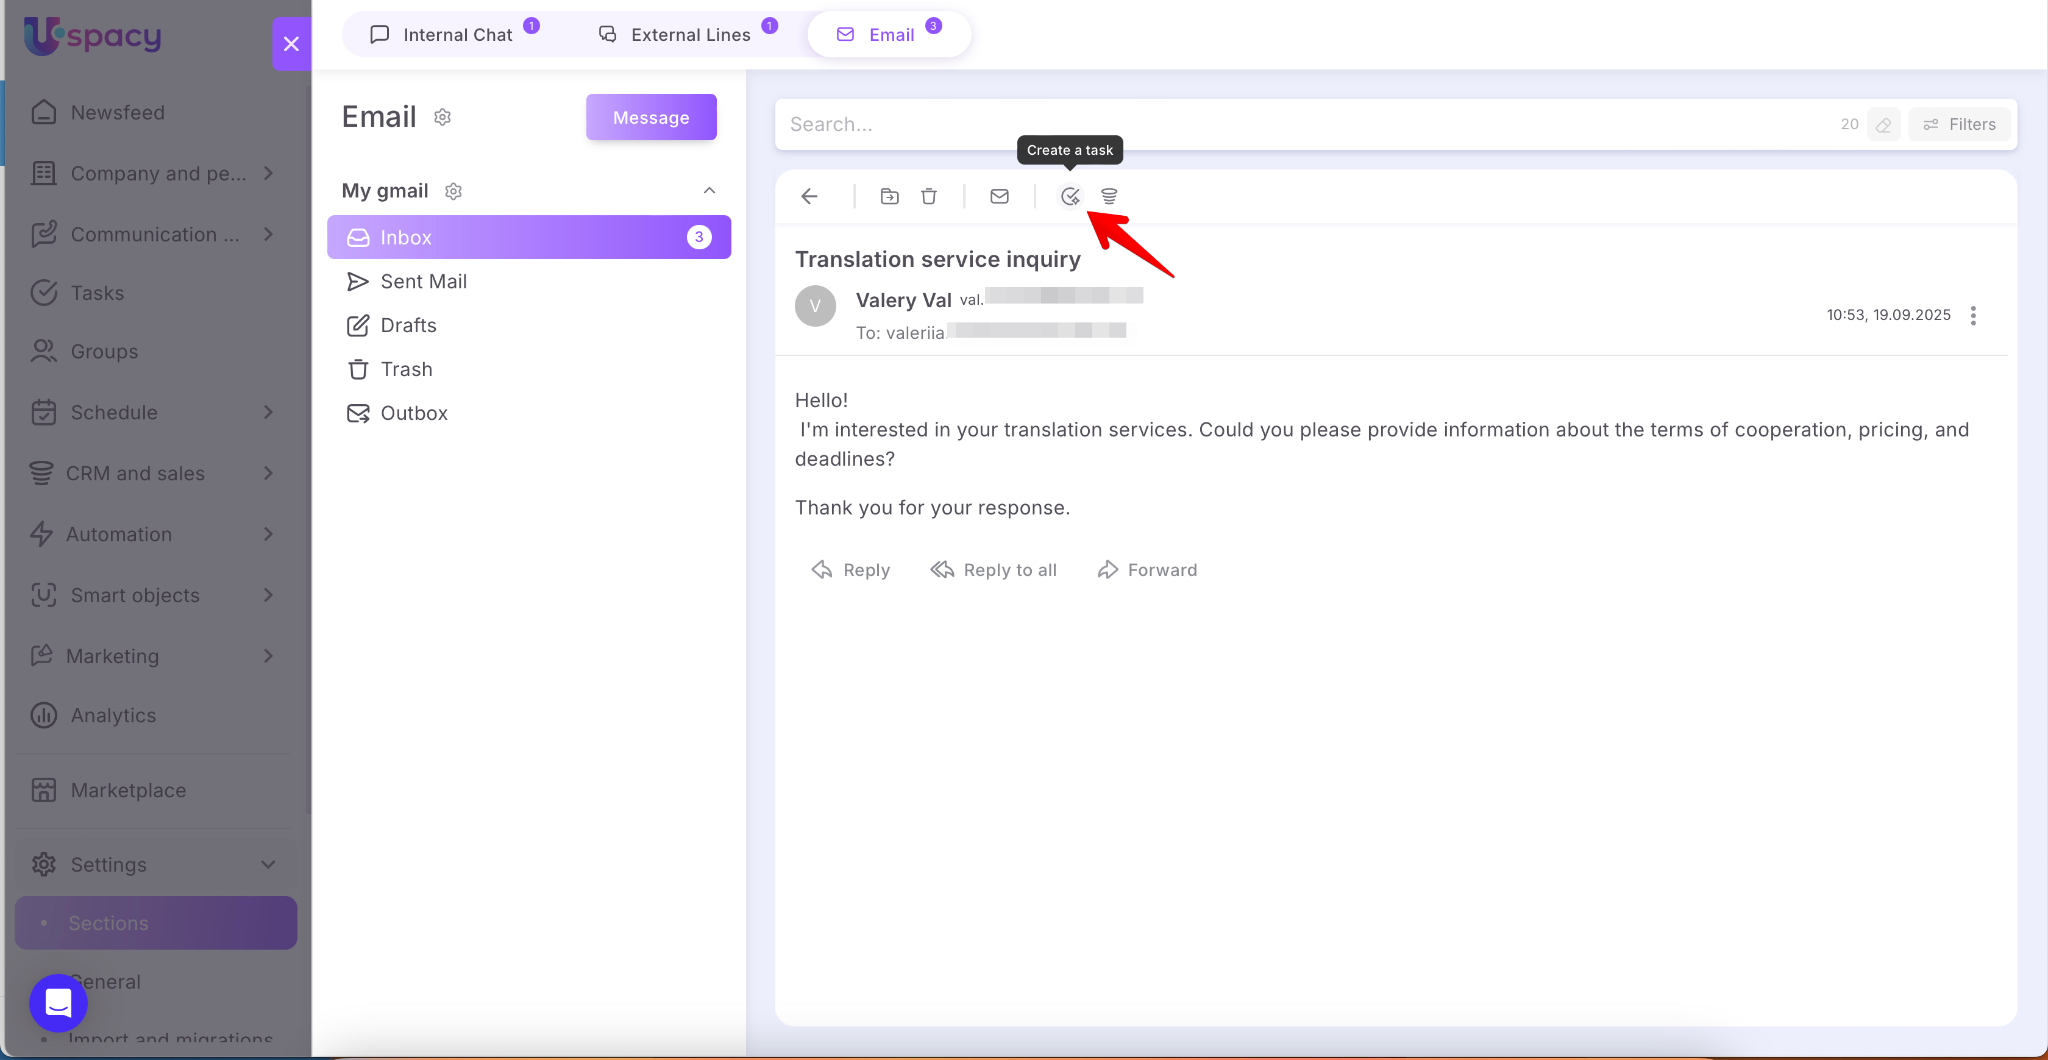Click the stacked layers toolbar icon
The height and width of the screenshot is (1060, 2048).
[1109, 196]
